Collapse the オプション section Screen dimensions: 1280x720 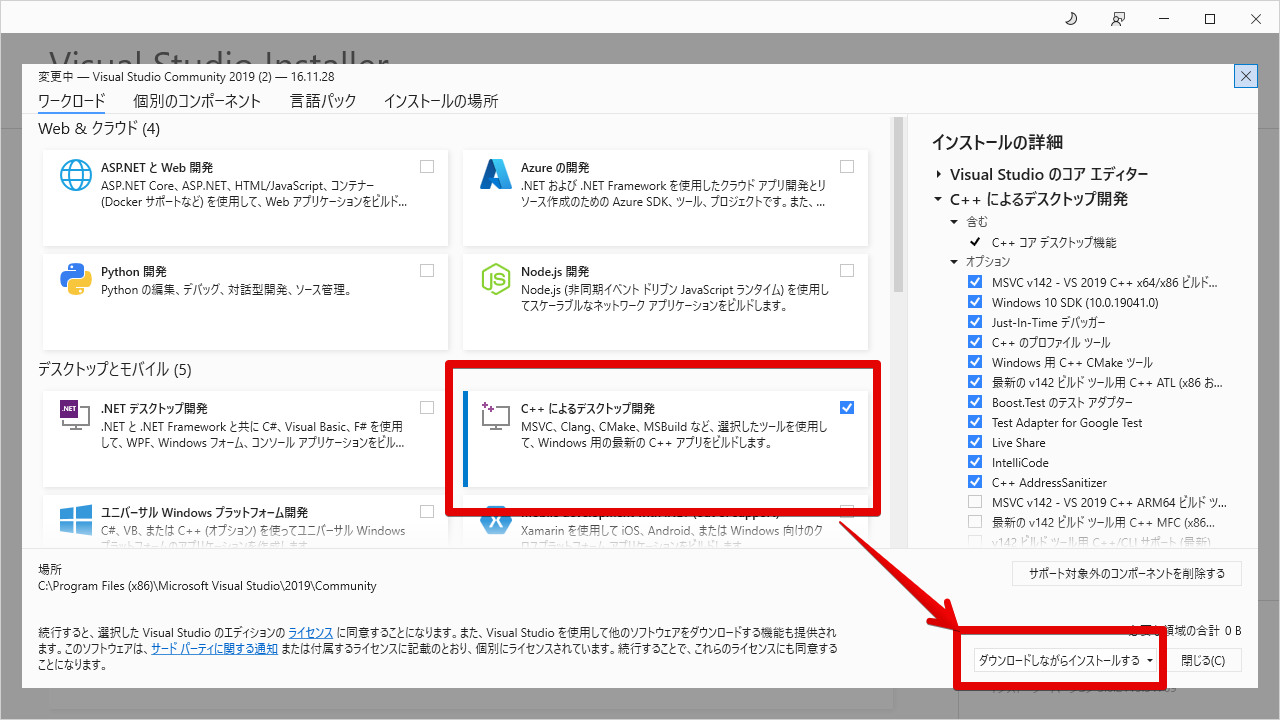coord(954,262)
